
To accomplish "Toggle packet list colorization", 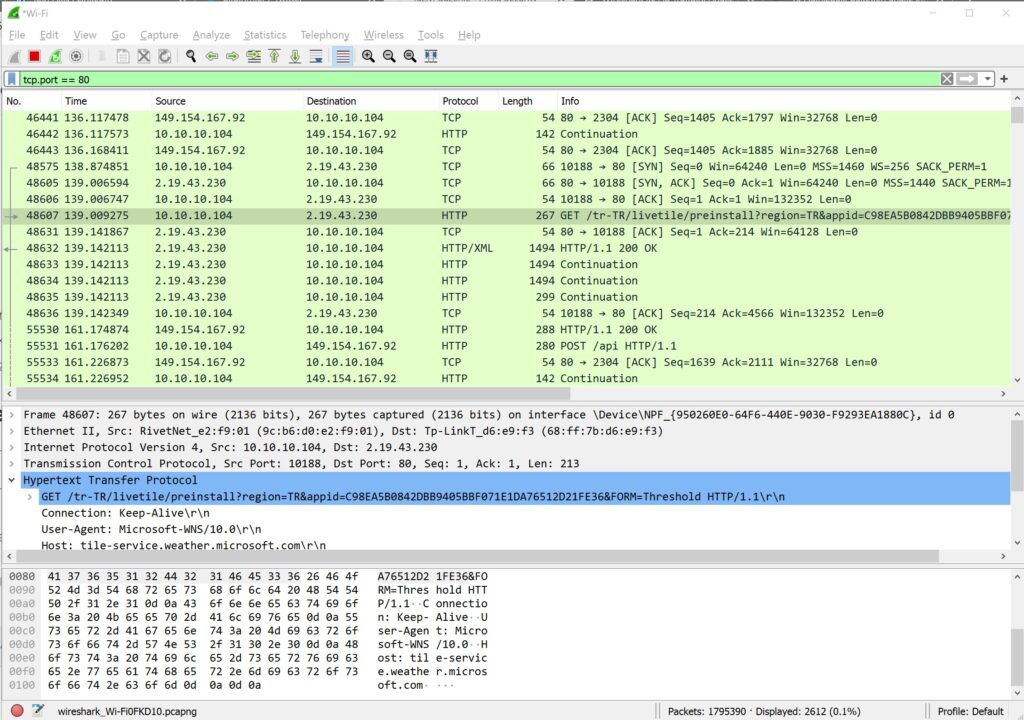I will (342, 57).
